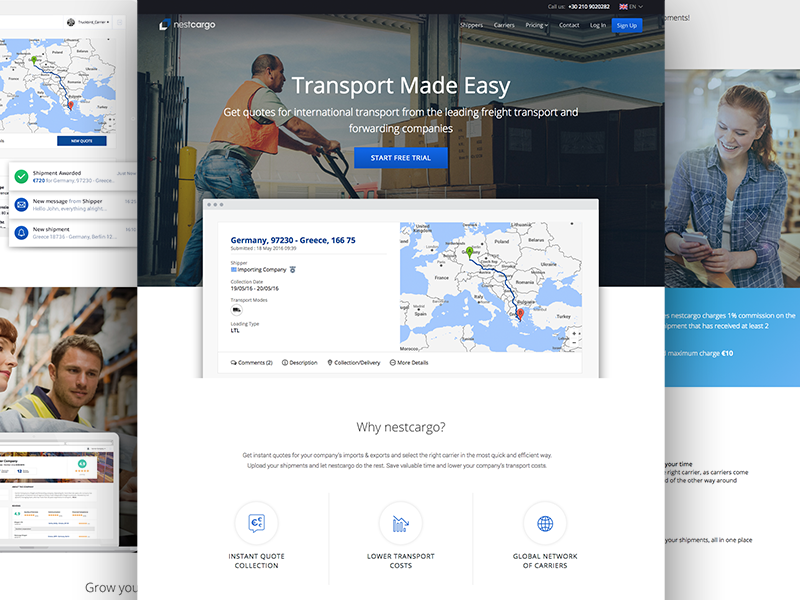Click the green marker on left window map

(34, 60)
